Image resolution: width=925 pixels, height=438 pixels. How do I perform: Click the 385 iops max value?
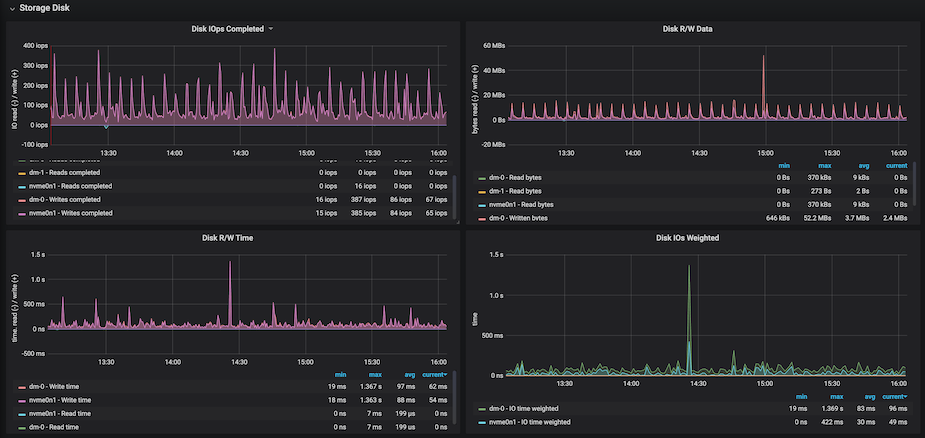tap(363, 213)
